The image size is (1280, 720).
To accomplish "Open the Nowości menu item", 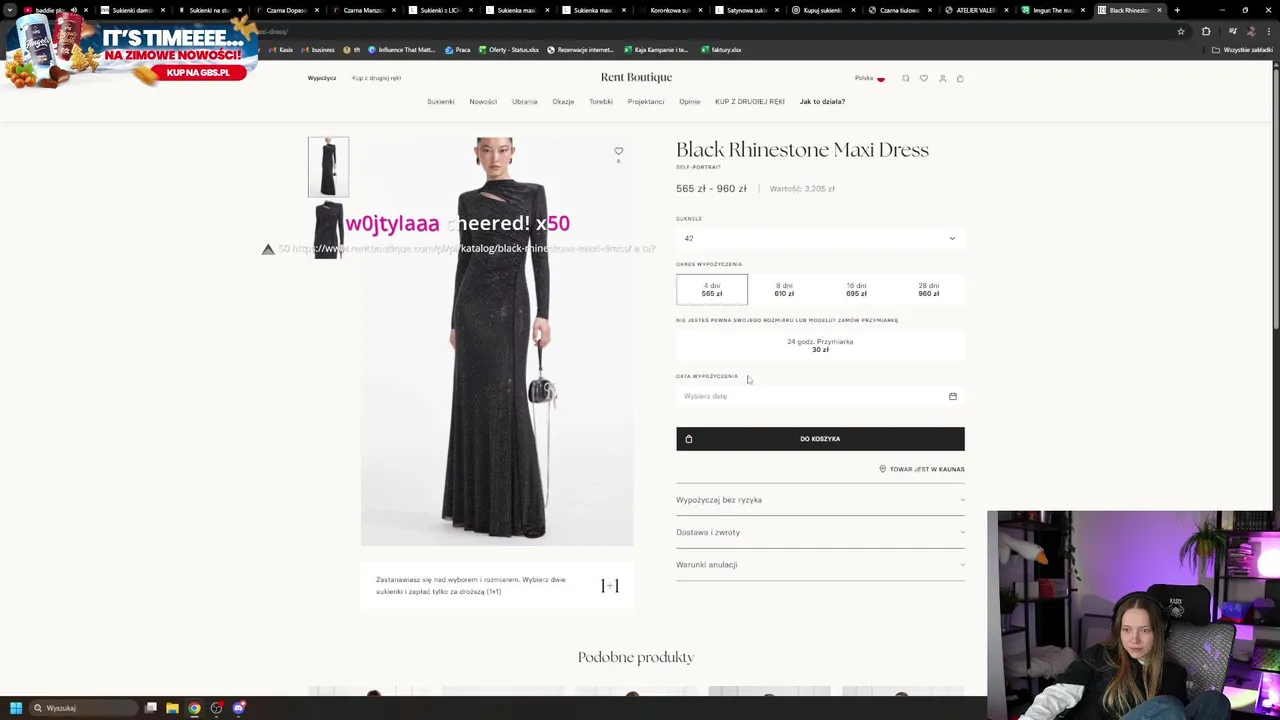I will click(483, 101).
